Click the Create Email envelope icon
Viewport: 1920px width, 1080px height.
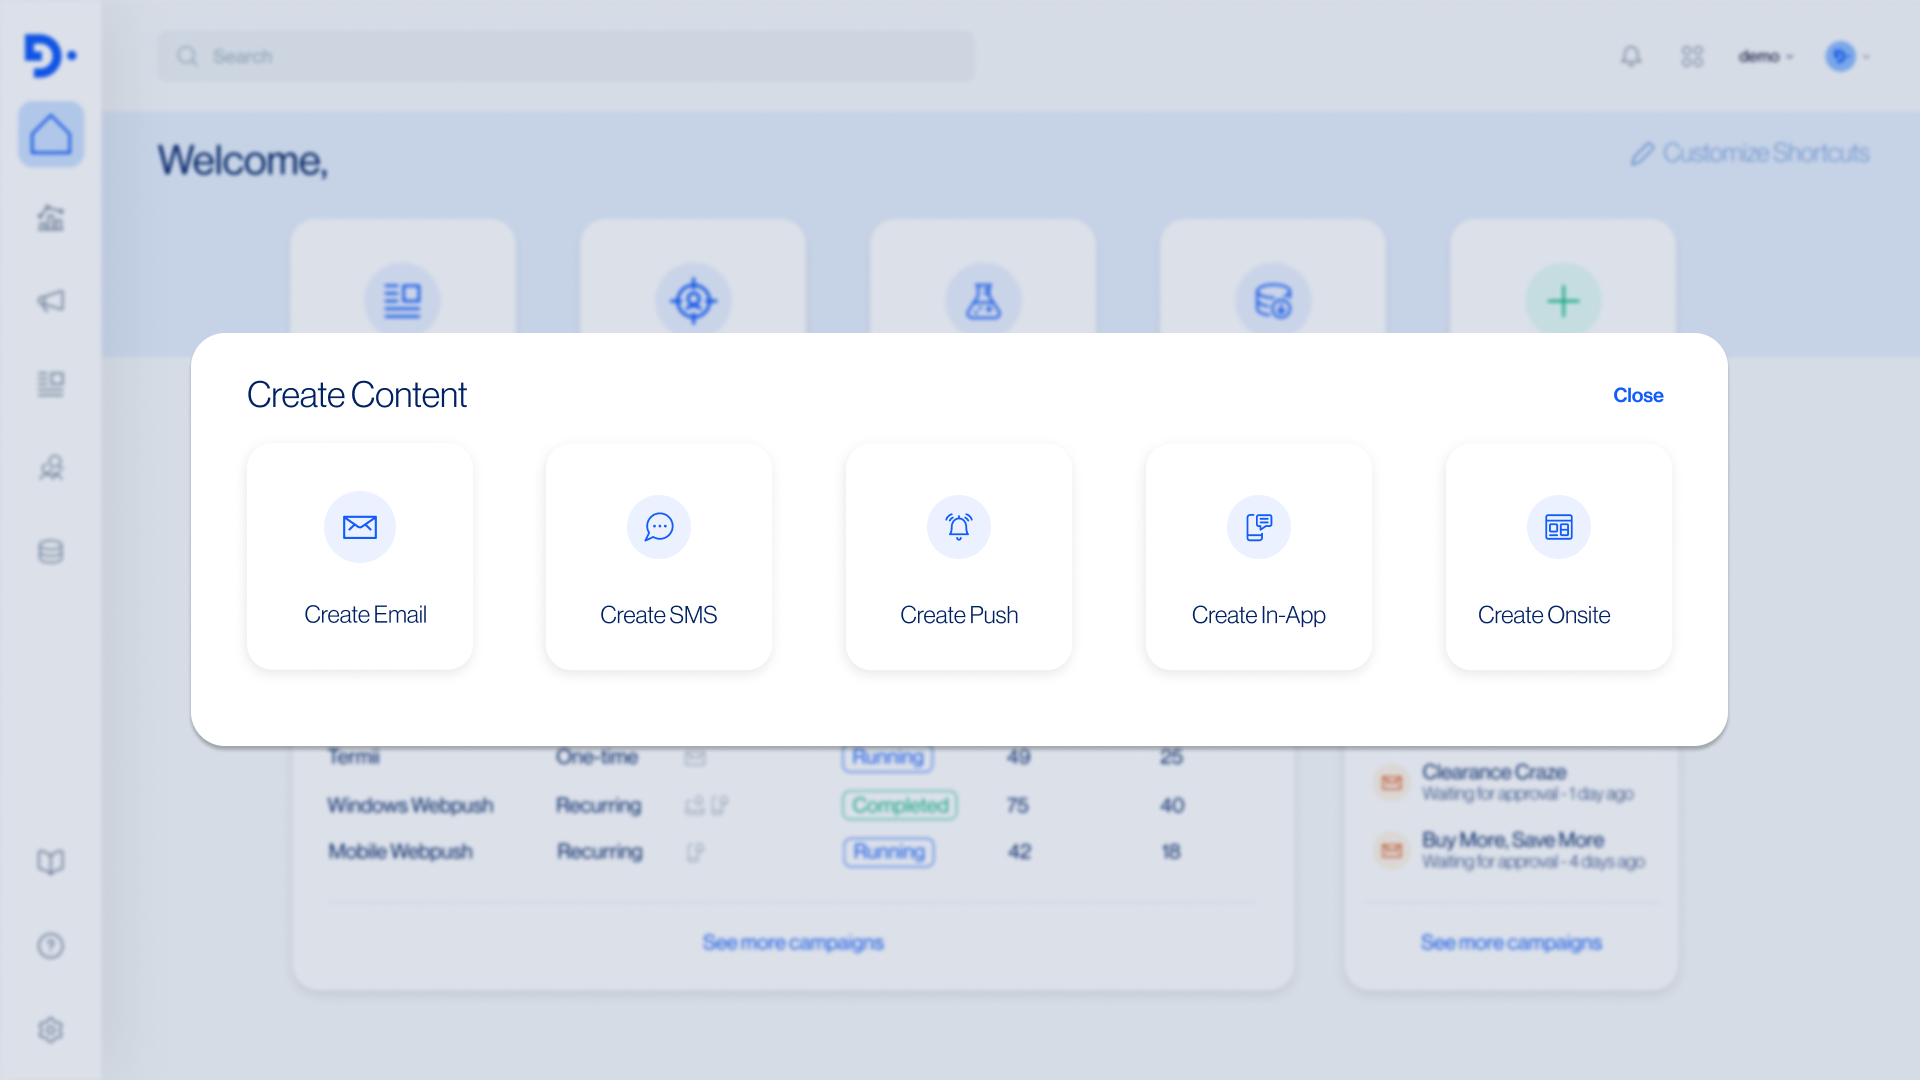tap(359, 527)
